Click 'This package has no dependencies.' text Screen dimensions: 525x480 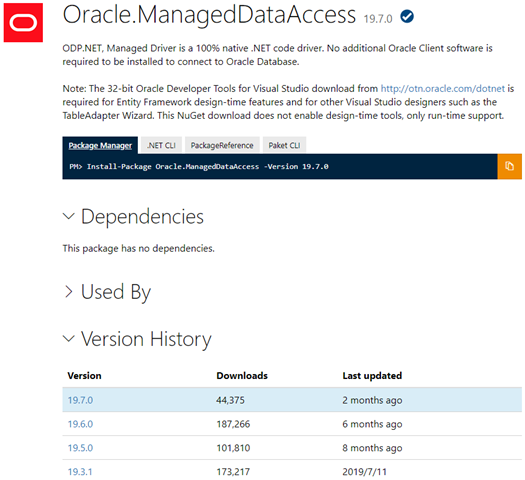[139, 248]
